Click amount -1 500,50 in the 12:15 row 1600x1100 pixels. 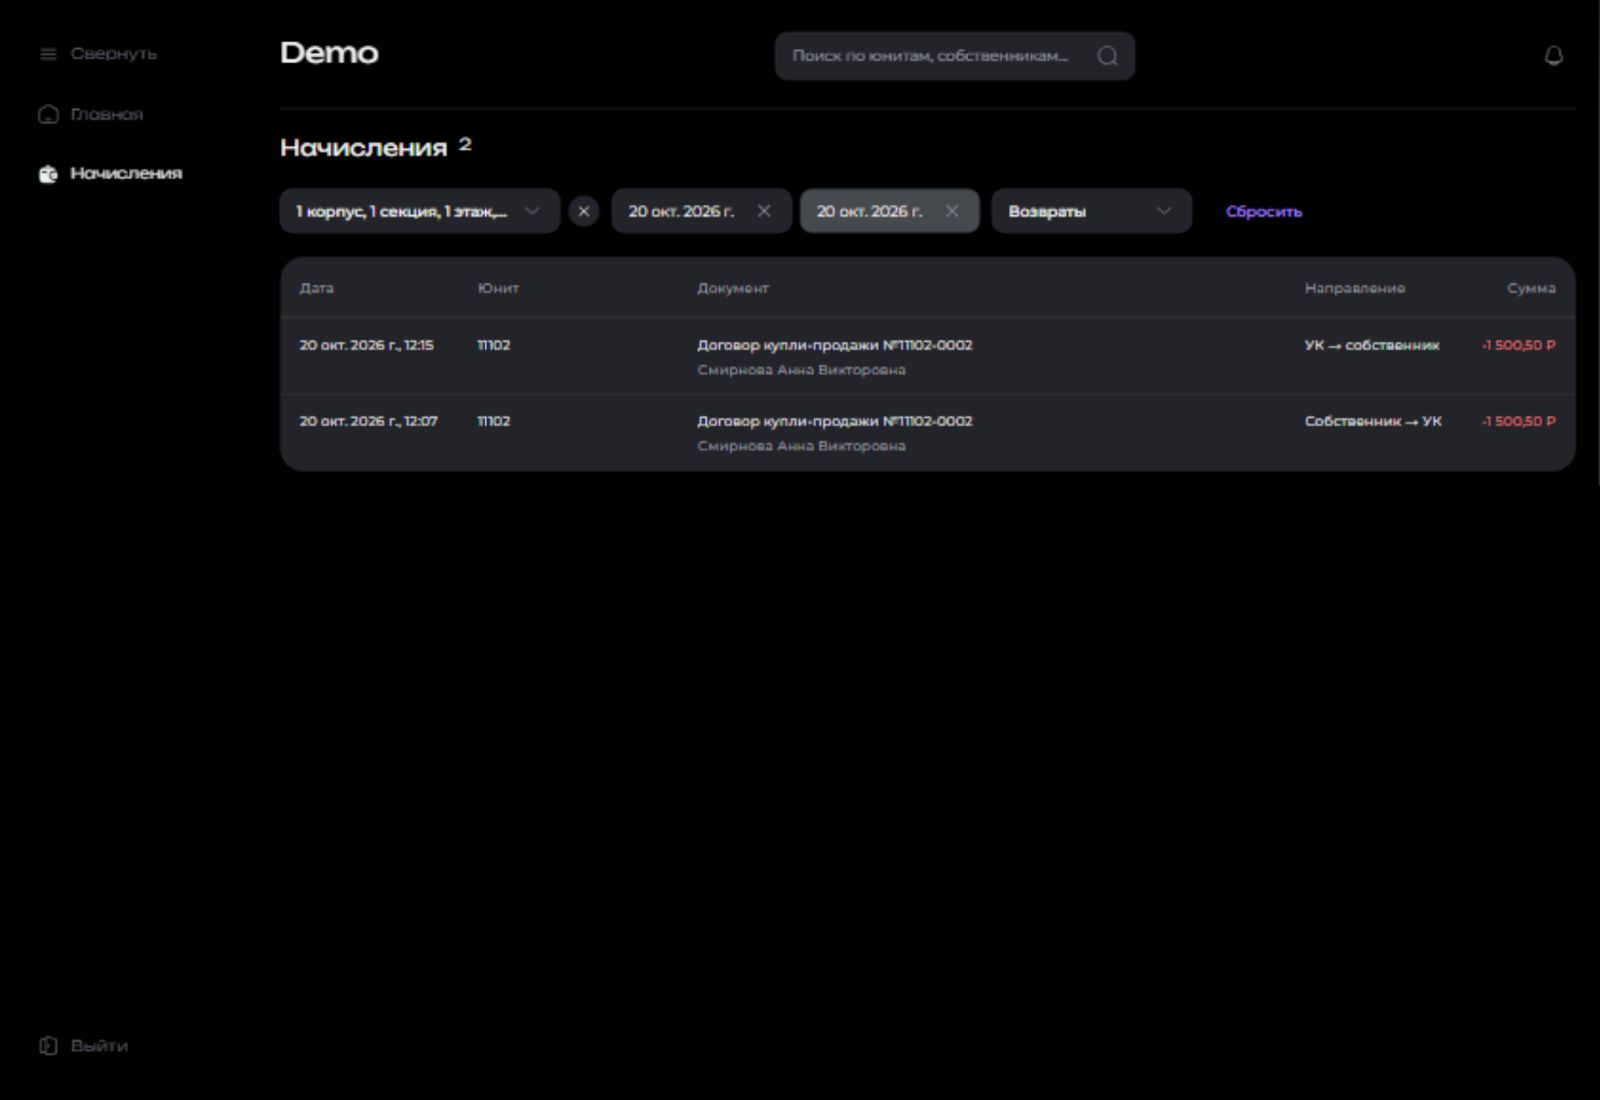(1519, 345)
